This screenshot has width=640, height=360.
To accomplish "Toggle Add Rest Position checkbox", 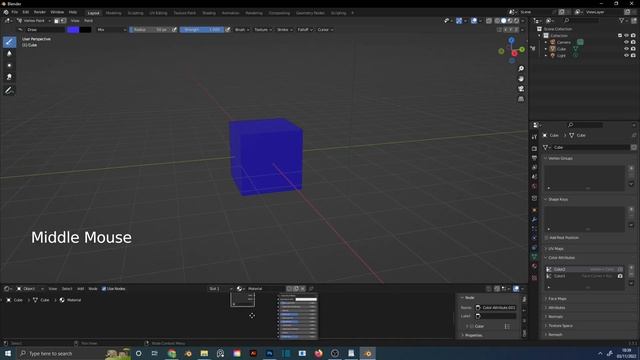I will [x=546, y=238].
